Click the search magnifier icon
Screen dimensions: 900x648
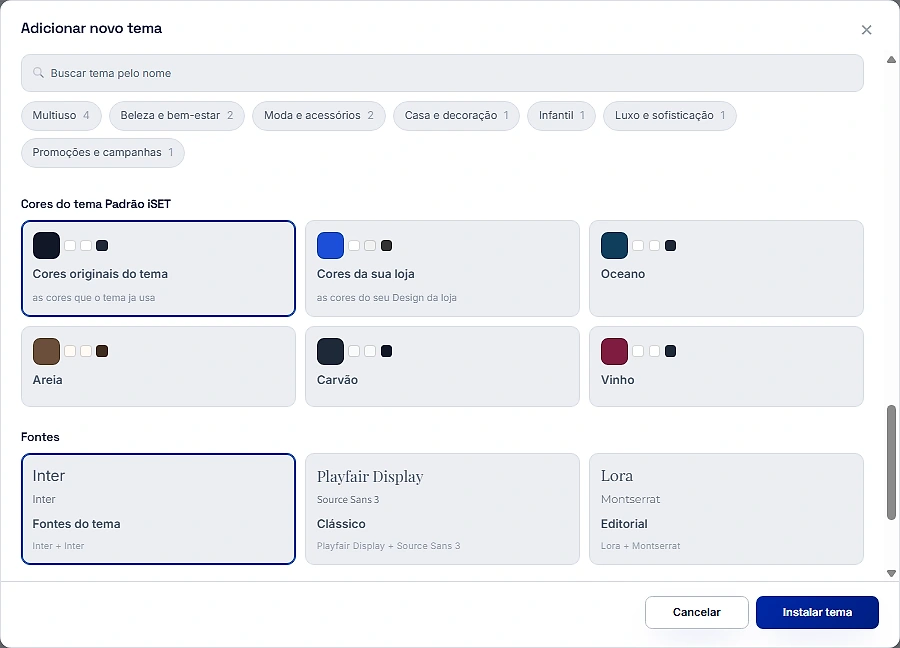click(x=38, y=73)
